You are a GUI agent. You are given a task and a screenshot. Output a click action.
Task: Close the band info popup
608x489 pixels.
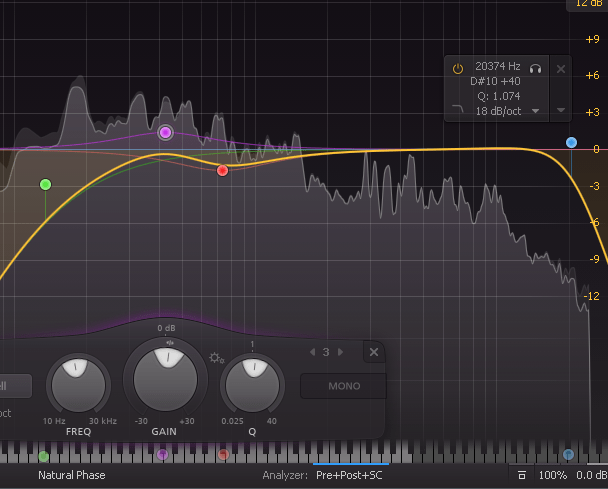[561, 69]
